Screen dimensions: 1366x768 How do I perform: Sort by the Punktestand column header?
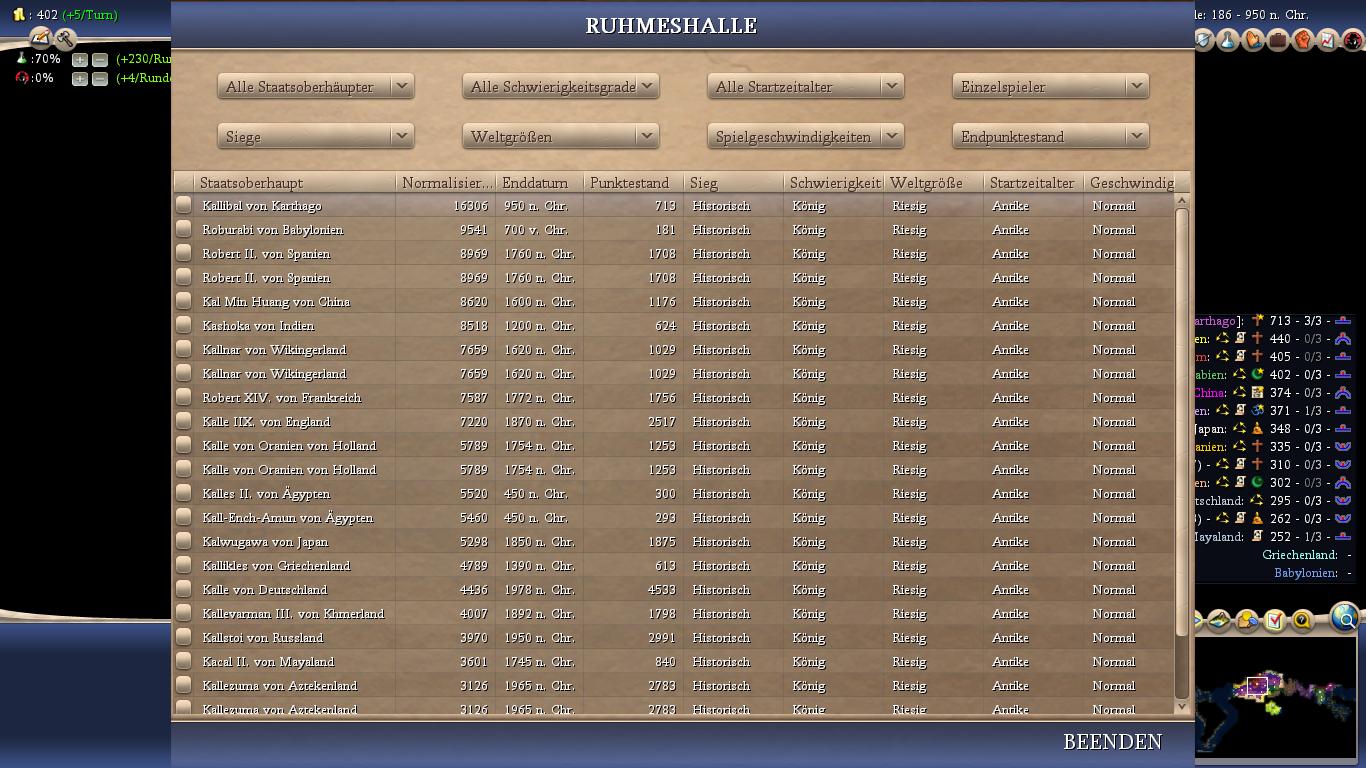pyautogui.click(x=633, y=183)
